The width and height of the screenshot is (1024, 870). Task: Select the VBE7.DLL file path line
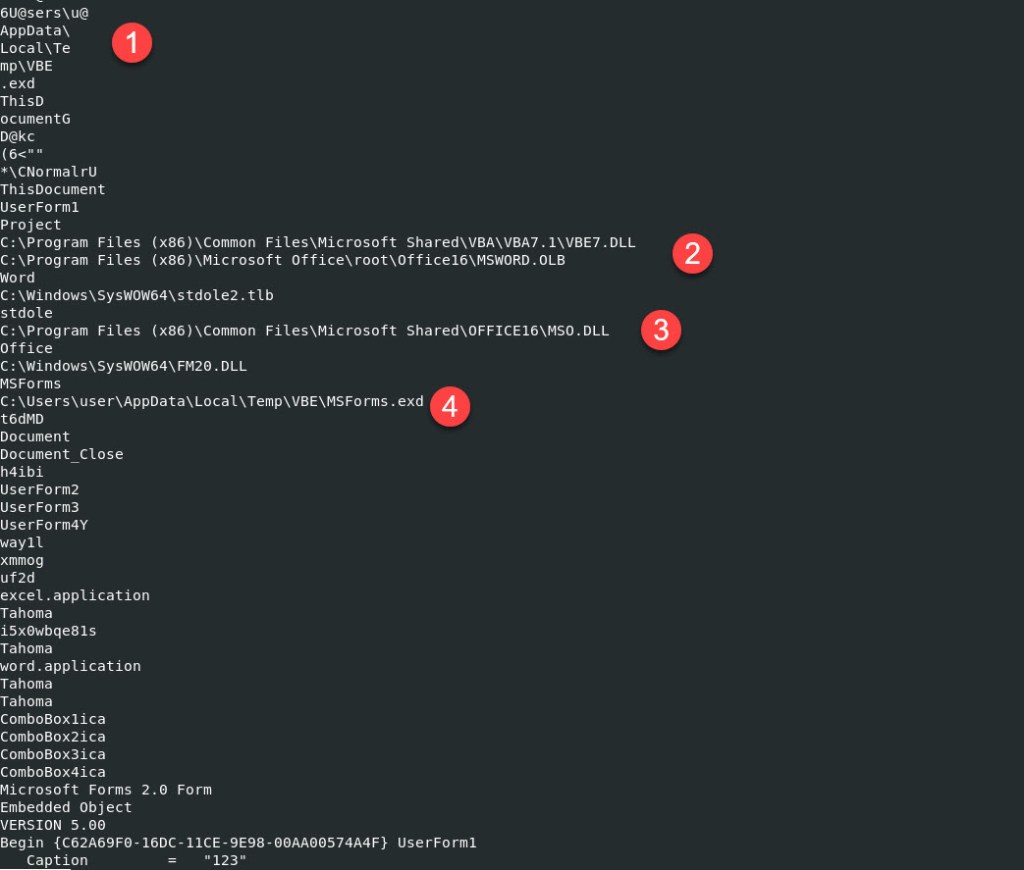pos(318,243)
